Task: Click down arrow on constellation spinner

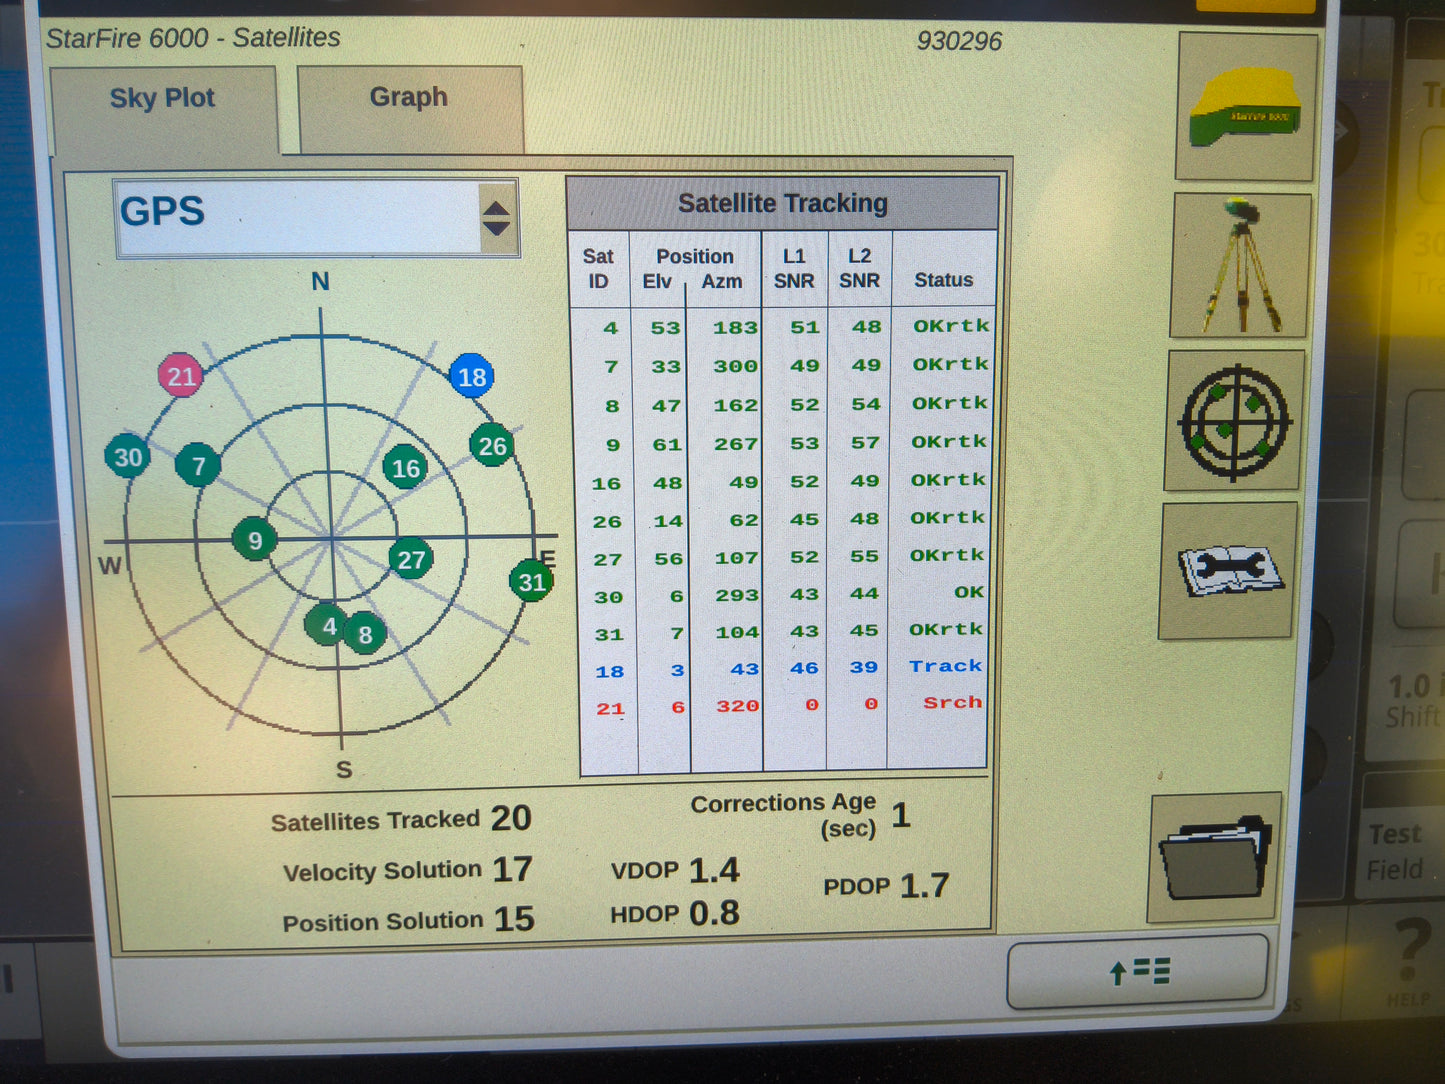Action: pyautogui.click(x=497, y=226)
